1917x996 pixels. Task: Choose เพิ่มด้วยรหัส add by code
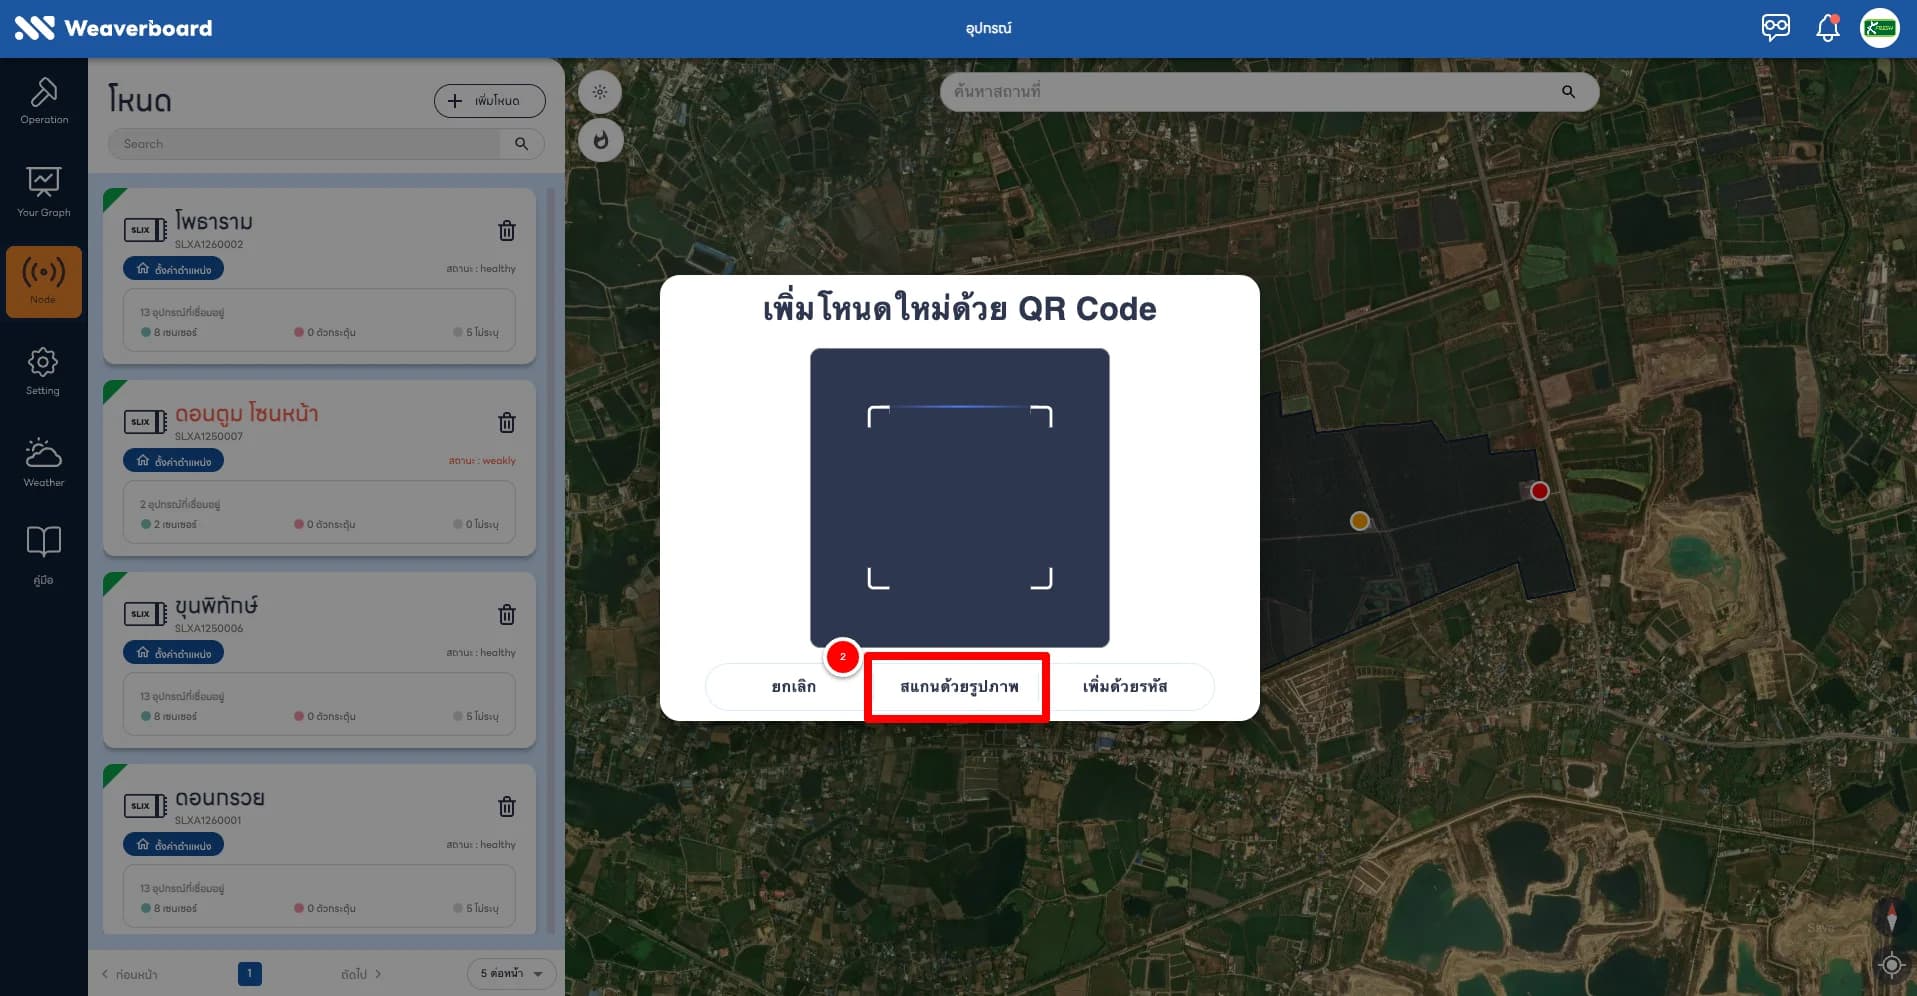pyautogui.click(x=1125, y=687)
